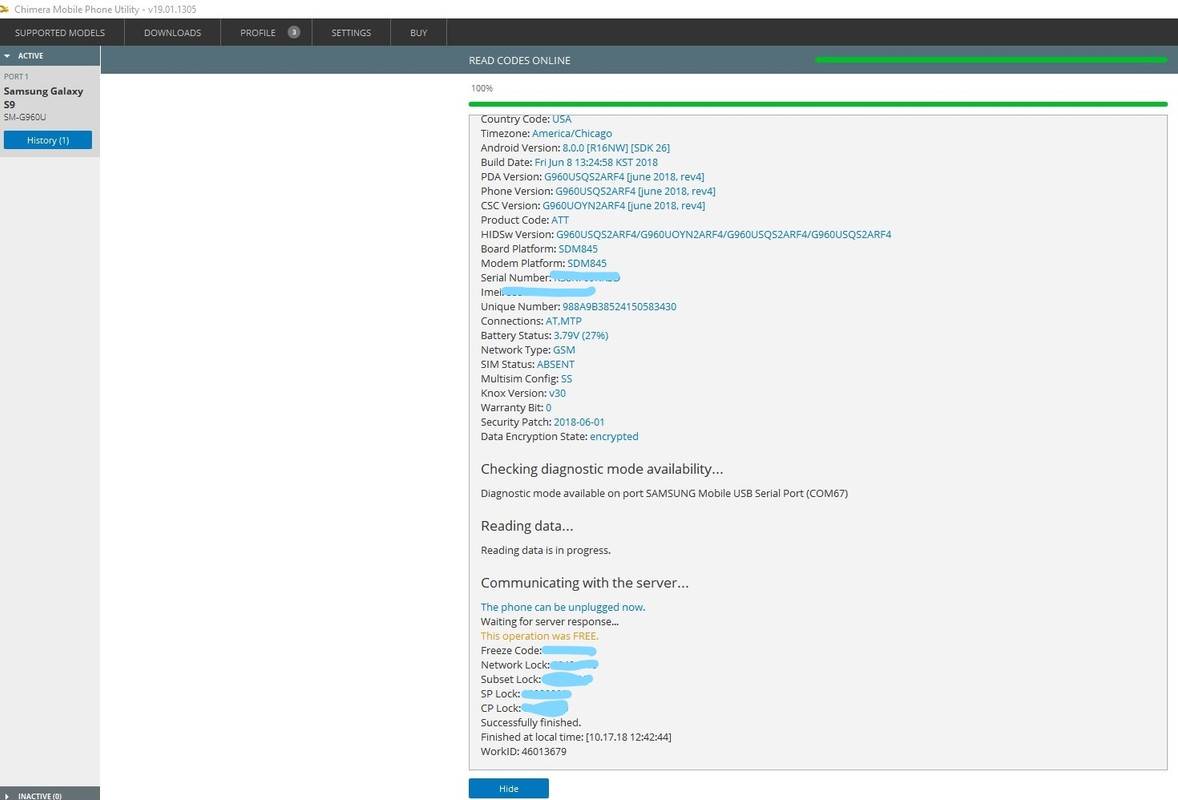The width and height of the screenshot is (1178, 800).
Task: Click the Product Code value ATT
Action: click(x=560, y=220)
